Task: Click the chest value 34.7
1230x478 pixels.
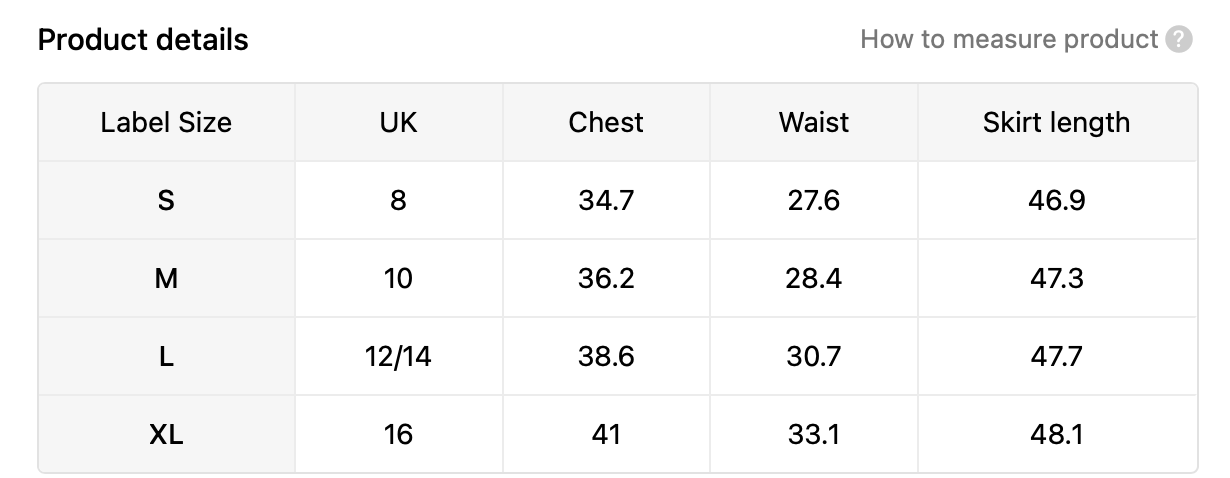Action: coord(606,200)
